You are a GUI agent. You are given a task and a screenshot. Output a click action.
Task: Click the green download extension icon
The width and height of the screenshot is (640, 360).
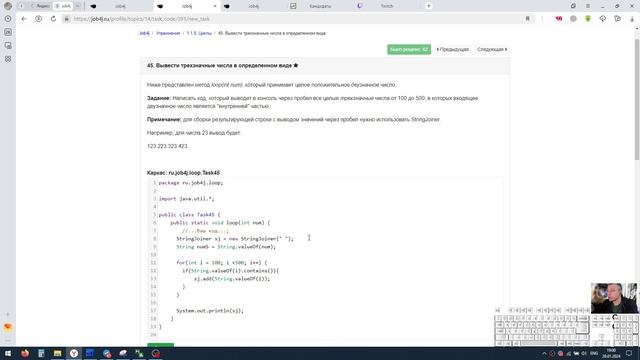588,19
